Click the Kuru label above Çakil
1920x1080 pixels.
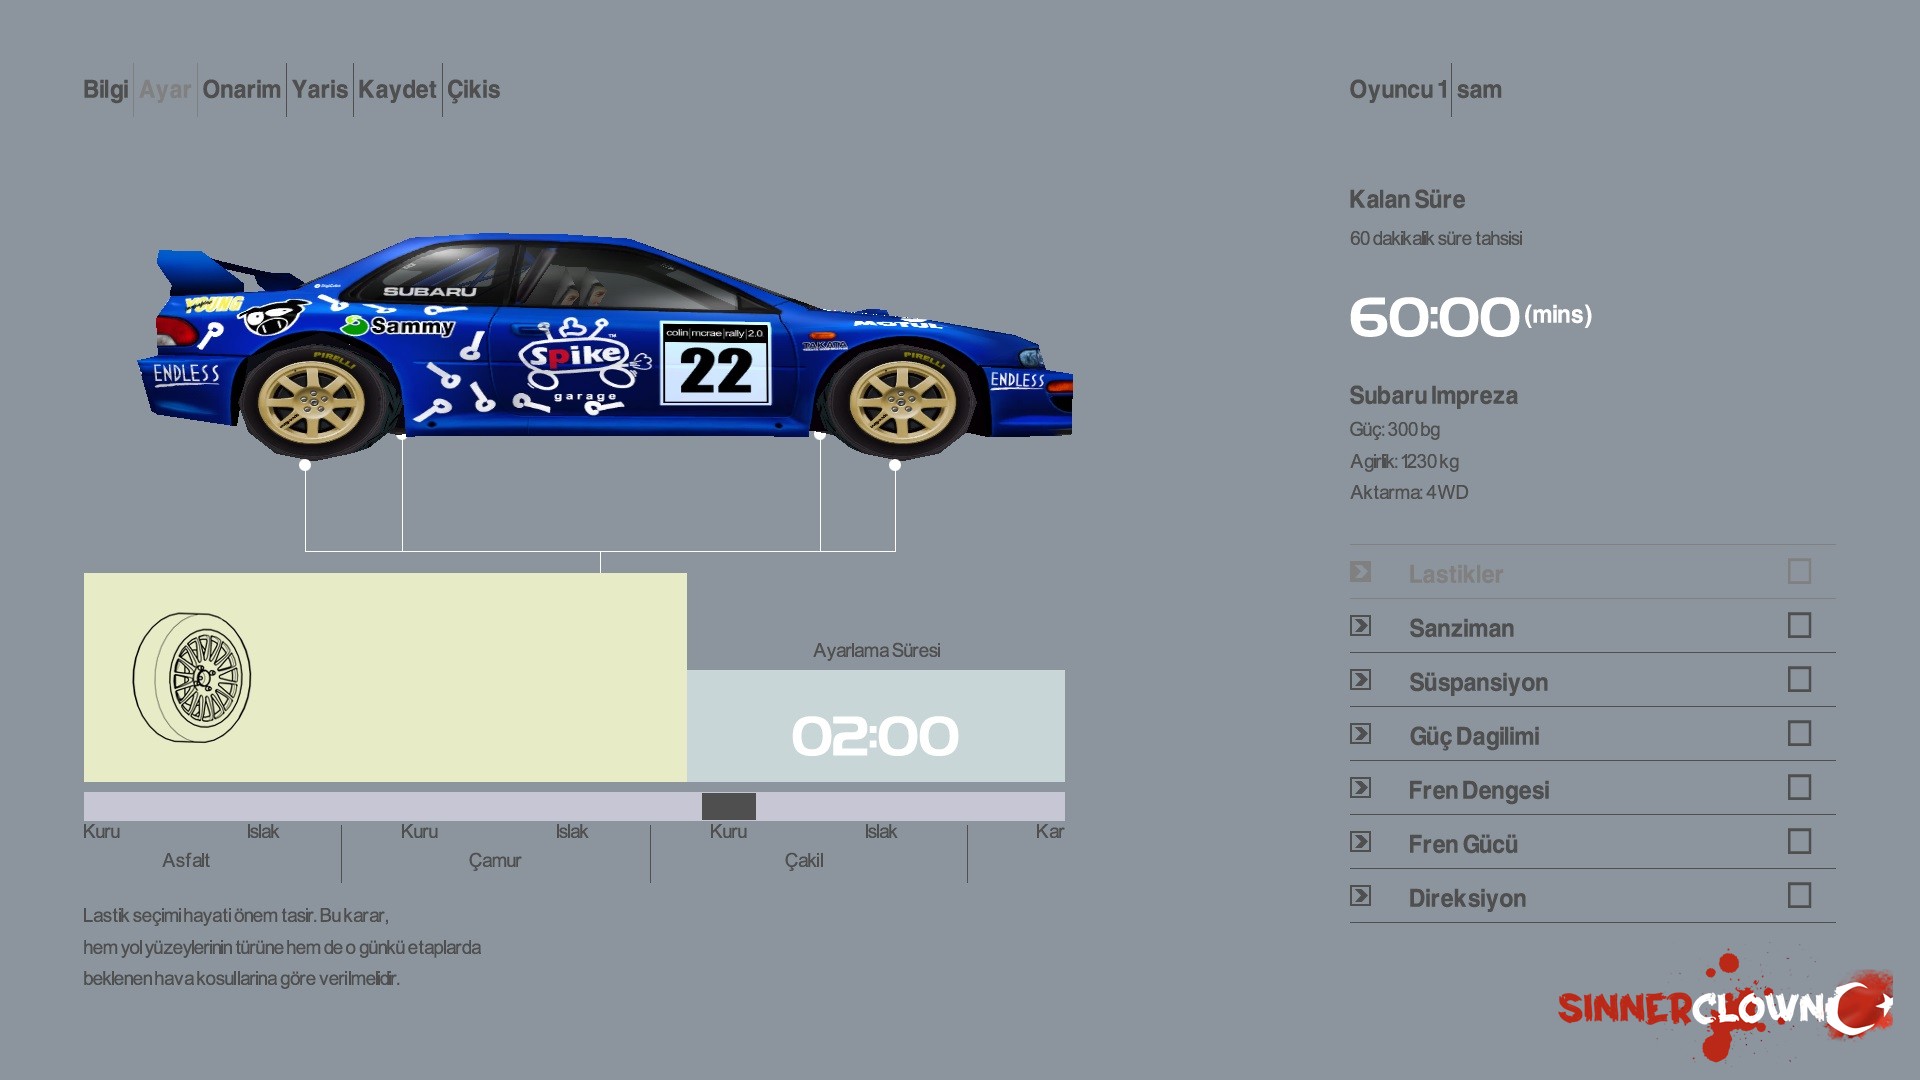pyautogui.click(x=728, y=831)
